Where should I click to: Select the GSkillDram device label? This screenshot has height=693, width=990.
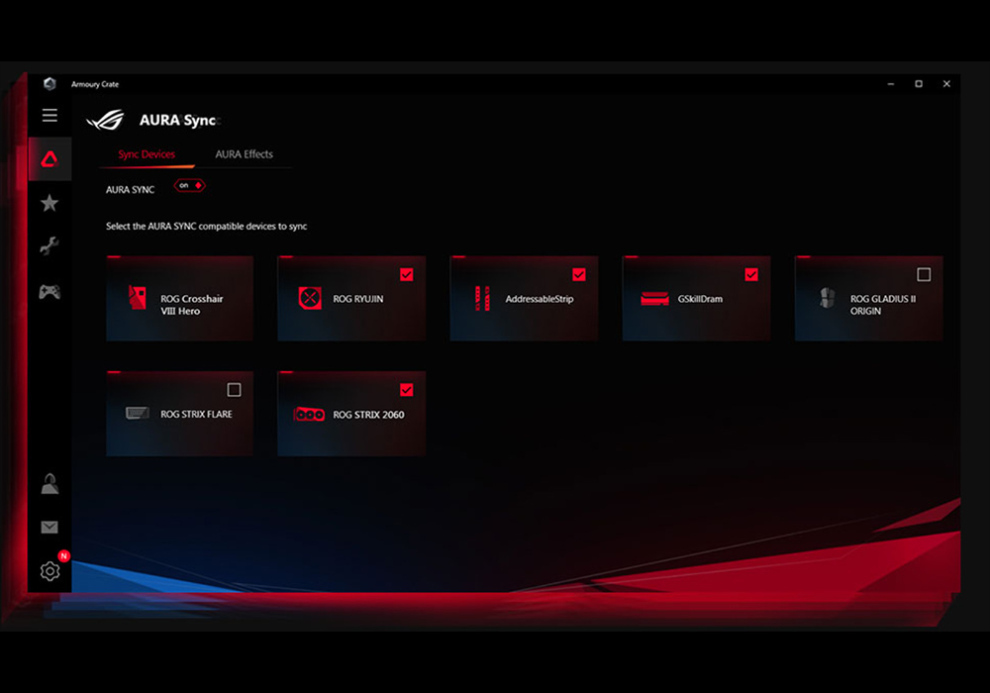point(700,299)
